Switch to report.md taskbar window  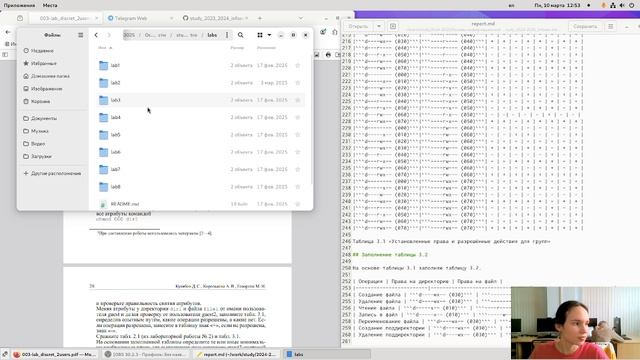coord(236,354)
